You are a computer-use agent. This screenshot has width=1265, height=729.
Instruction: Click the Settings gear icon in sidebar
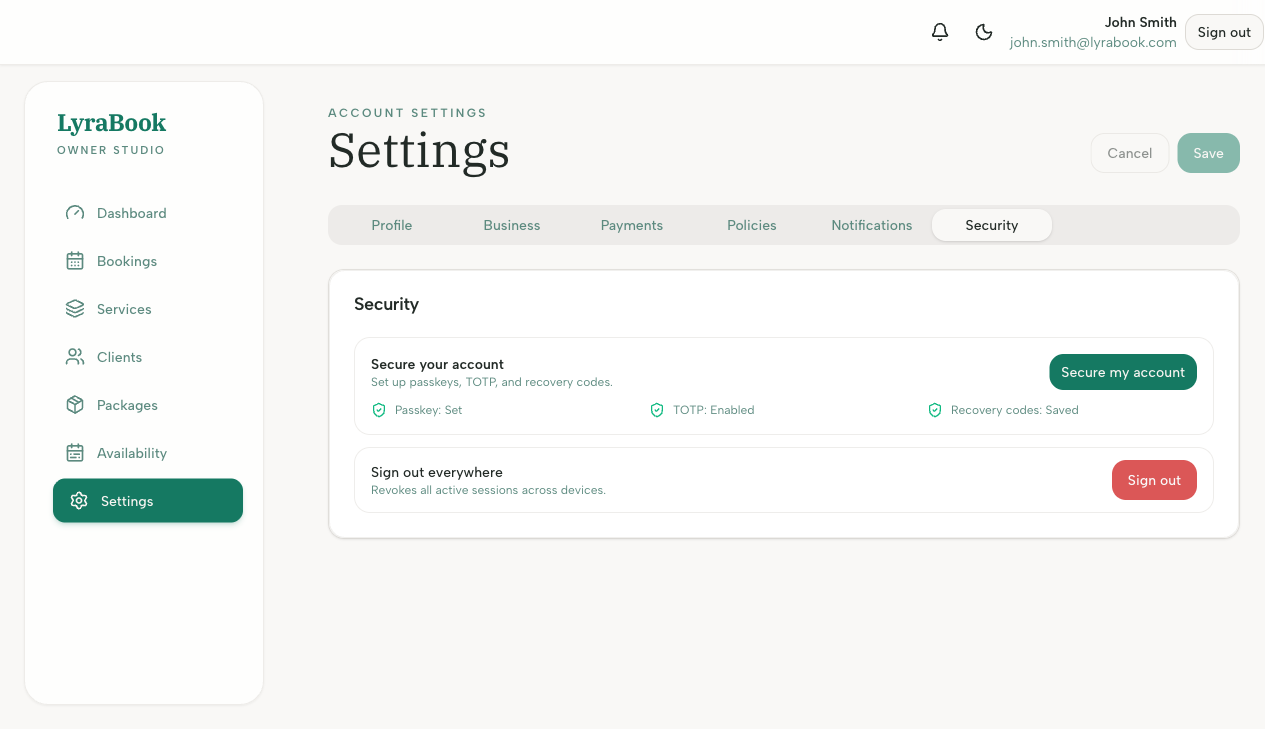pyautogui.click(x=78, y=500)
